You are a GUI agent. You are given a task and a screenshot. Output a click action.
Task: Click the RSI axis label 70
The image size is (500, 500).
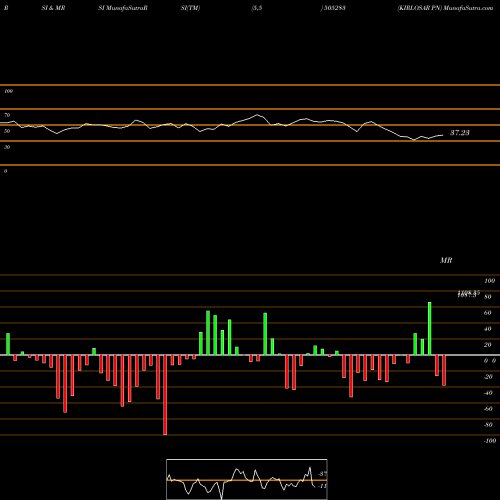[x=7, y=115]
